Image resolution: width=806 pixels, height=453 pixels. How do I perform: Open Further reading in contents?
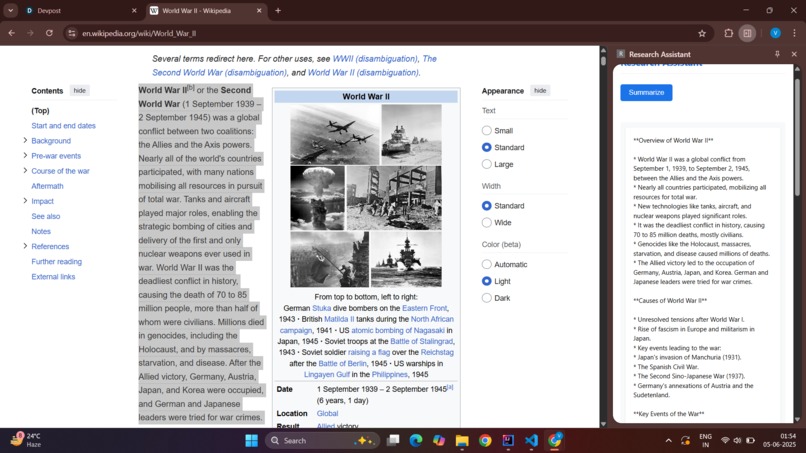point(57,262)
